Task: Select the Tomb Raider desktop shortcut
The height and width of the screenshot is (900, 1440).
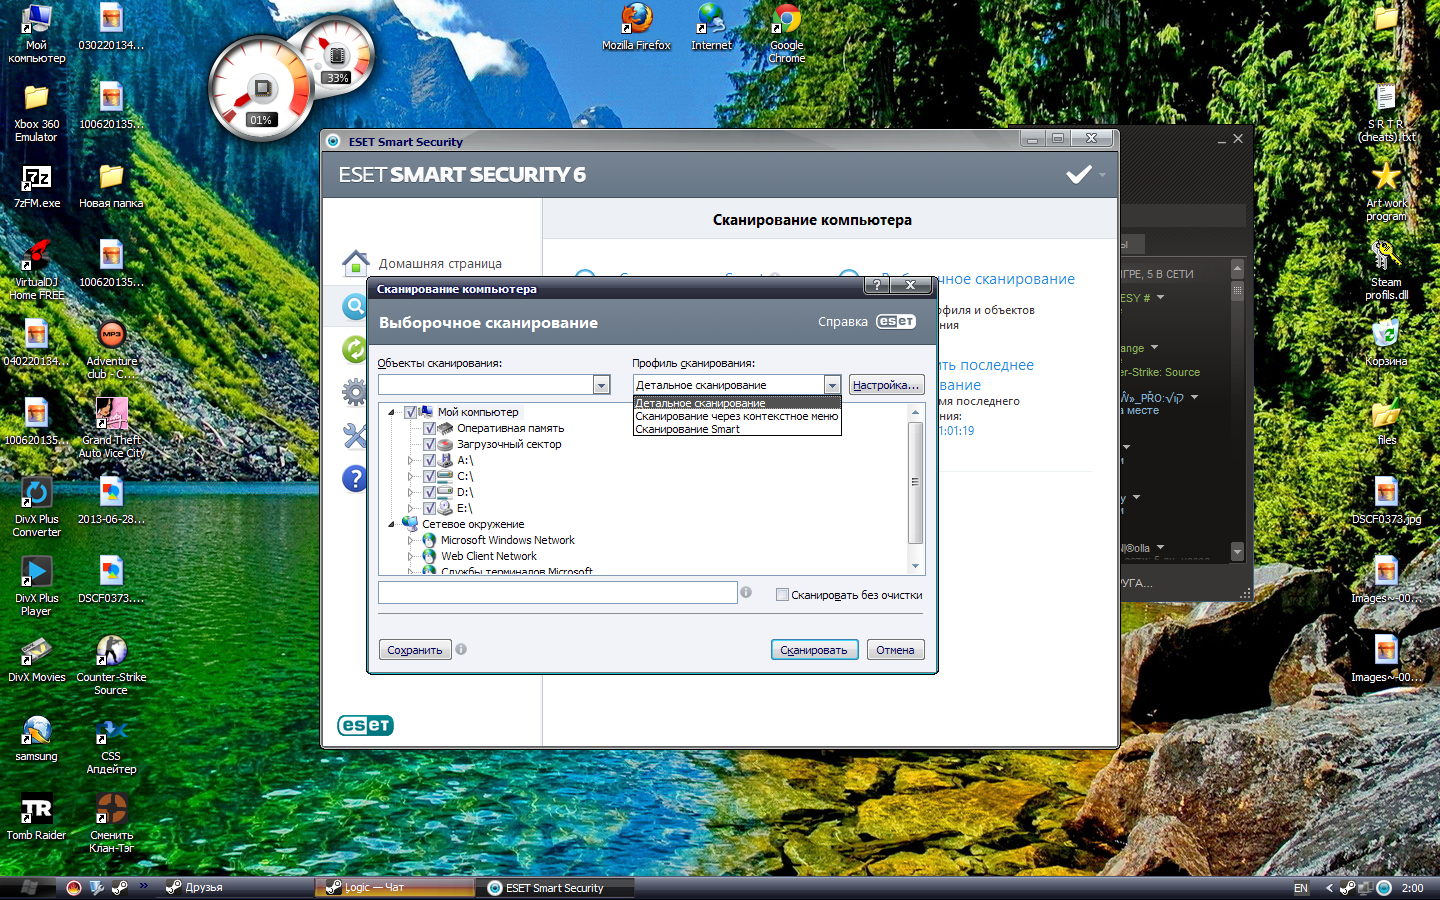Action: coord(36,817)
